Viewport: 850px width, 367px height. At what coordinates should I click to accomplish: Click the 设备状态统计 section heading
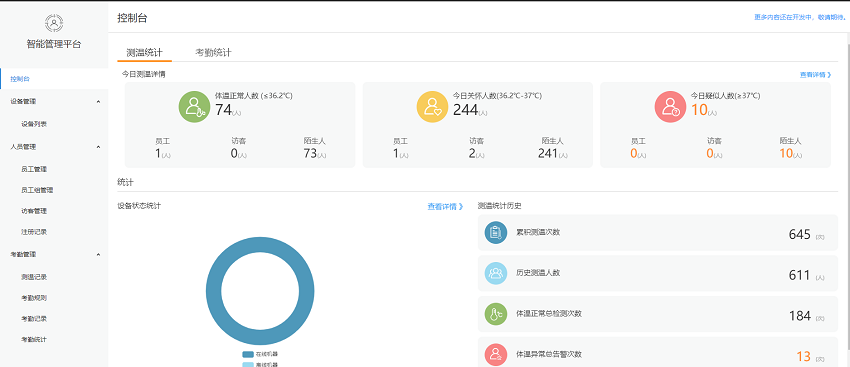point(139,206)
